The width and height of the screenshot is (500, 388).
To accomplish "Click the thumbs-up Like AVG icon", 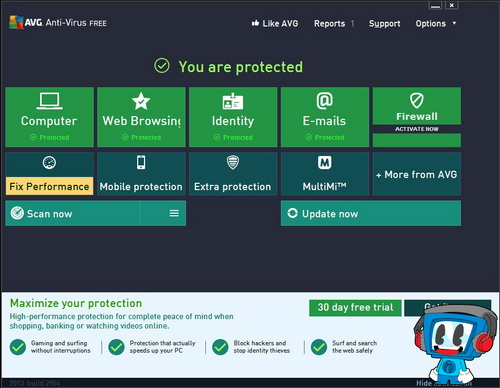I will (x=255, y=23).
